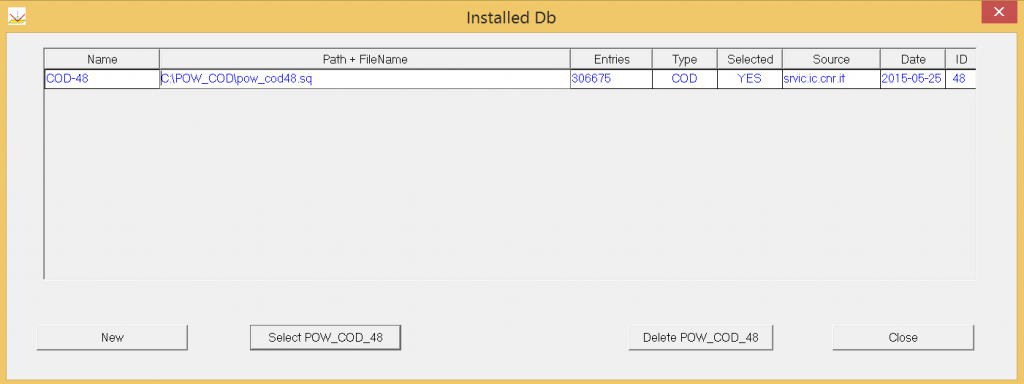
Task: Click the YES selected cell
Action: coord(750,78)
